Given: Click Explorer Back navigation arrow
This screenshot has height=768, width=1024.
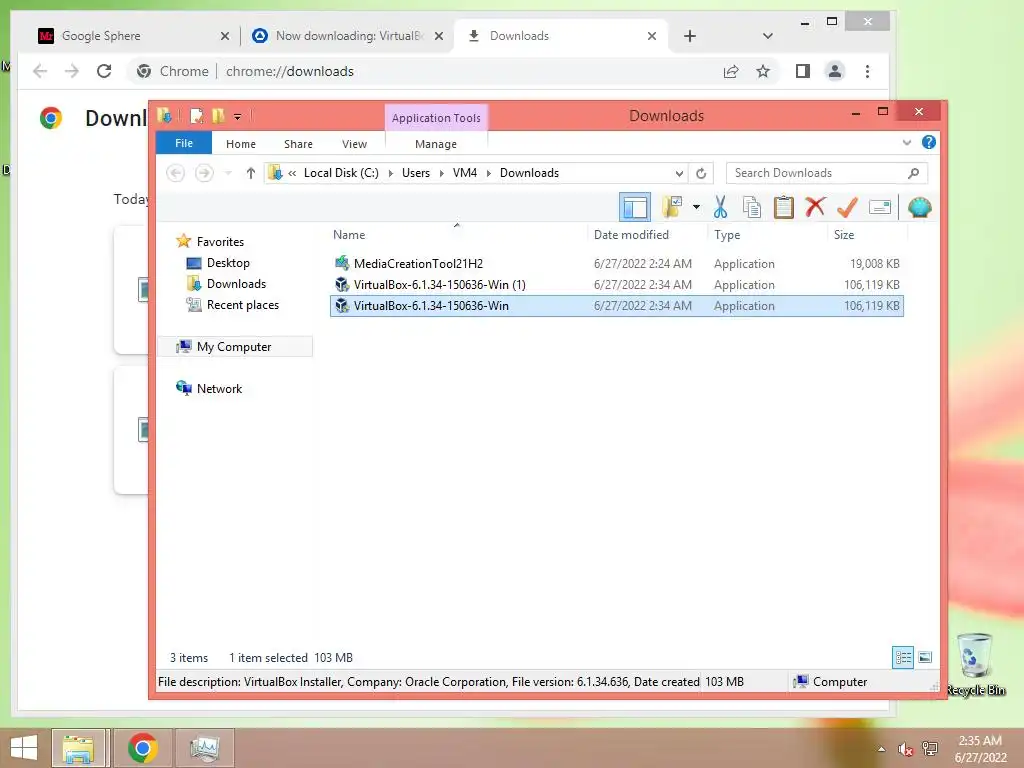Looking at the screenshot, I should (x=176, y=173).
